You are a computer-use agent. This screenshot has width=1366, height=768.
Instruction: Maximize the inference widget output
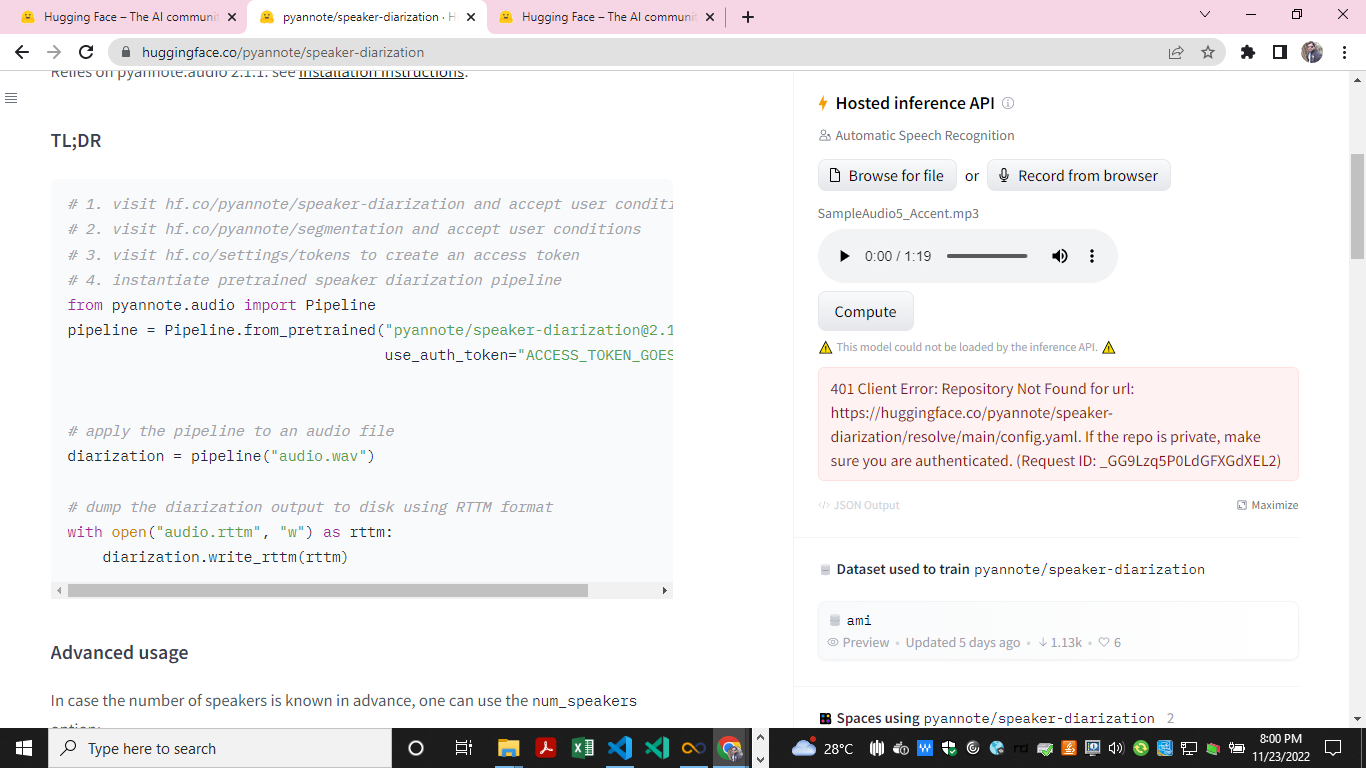[1267, 505]
